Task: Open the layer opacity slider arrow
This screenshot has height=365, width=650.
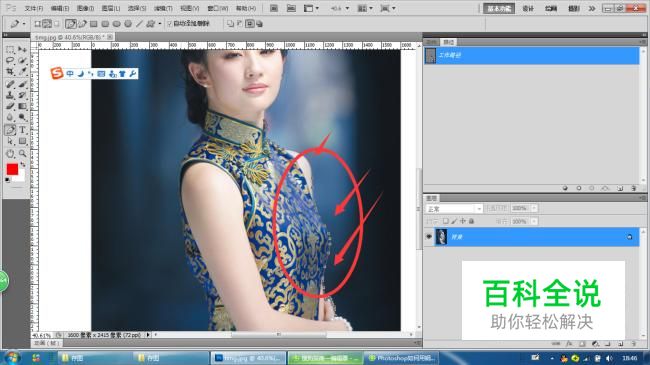Action: click(x=534, y=208)
